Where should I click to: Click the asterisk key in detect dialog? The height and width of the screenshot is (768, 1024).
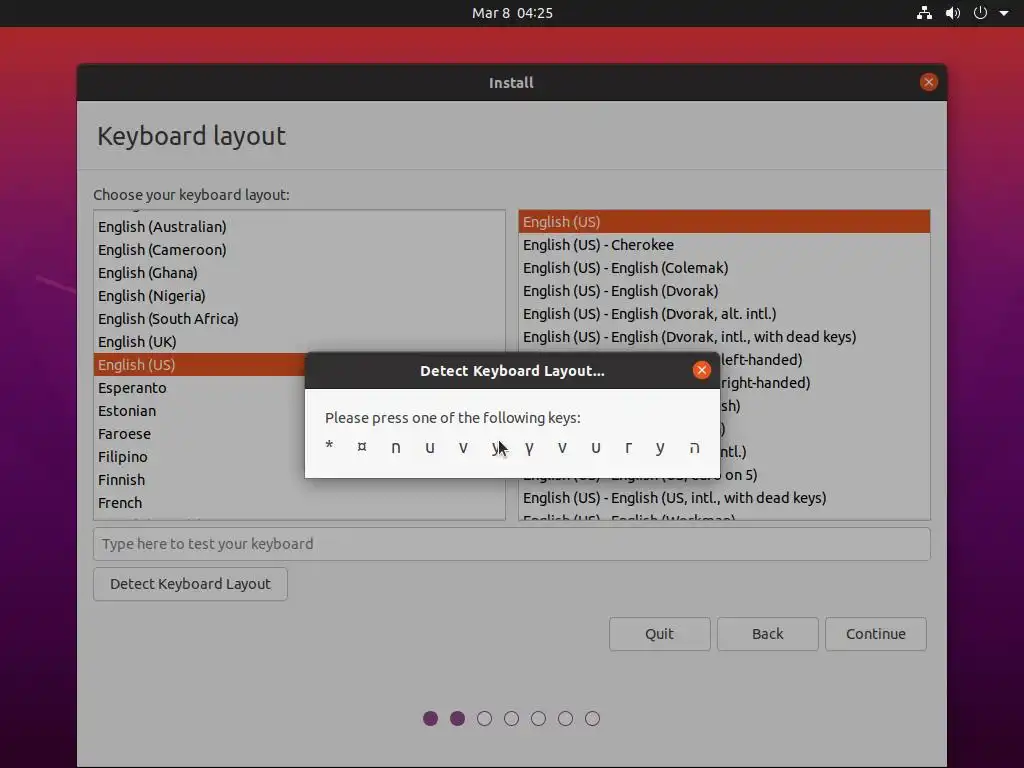(329, 446)
